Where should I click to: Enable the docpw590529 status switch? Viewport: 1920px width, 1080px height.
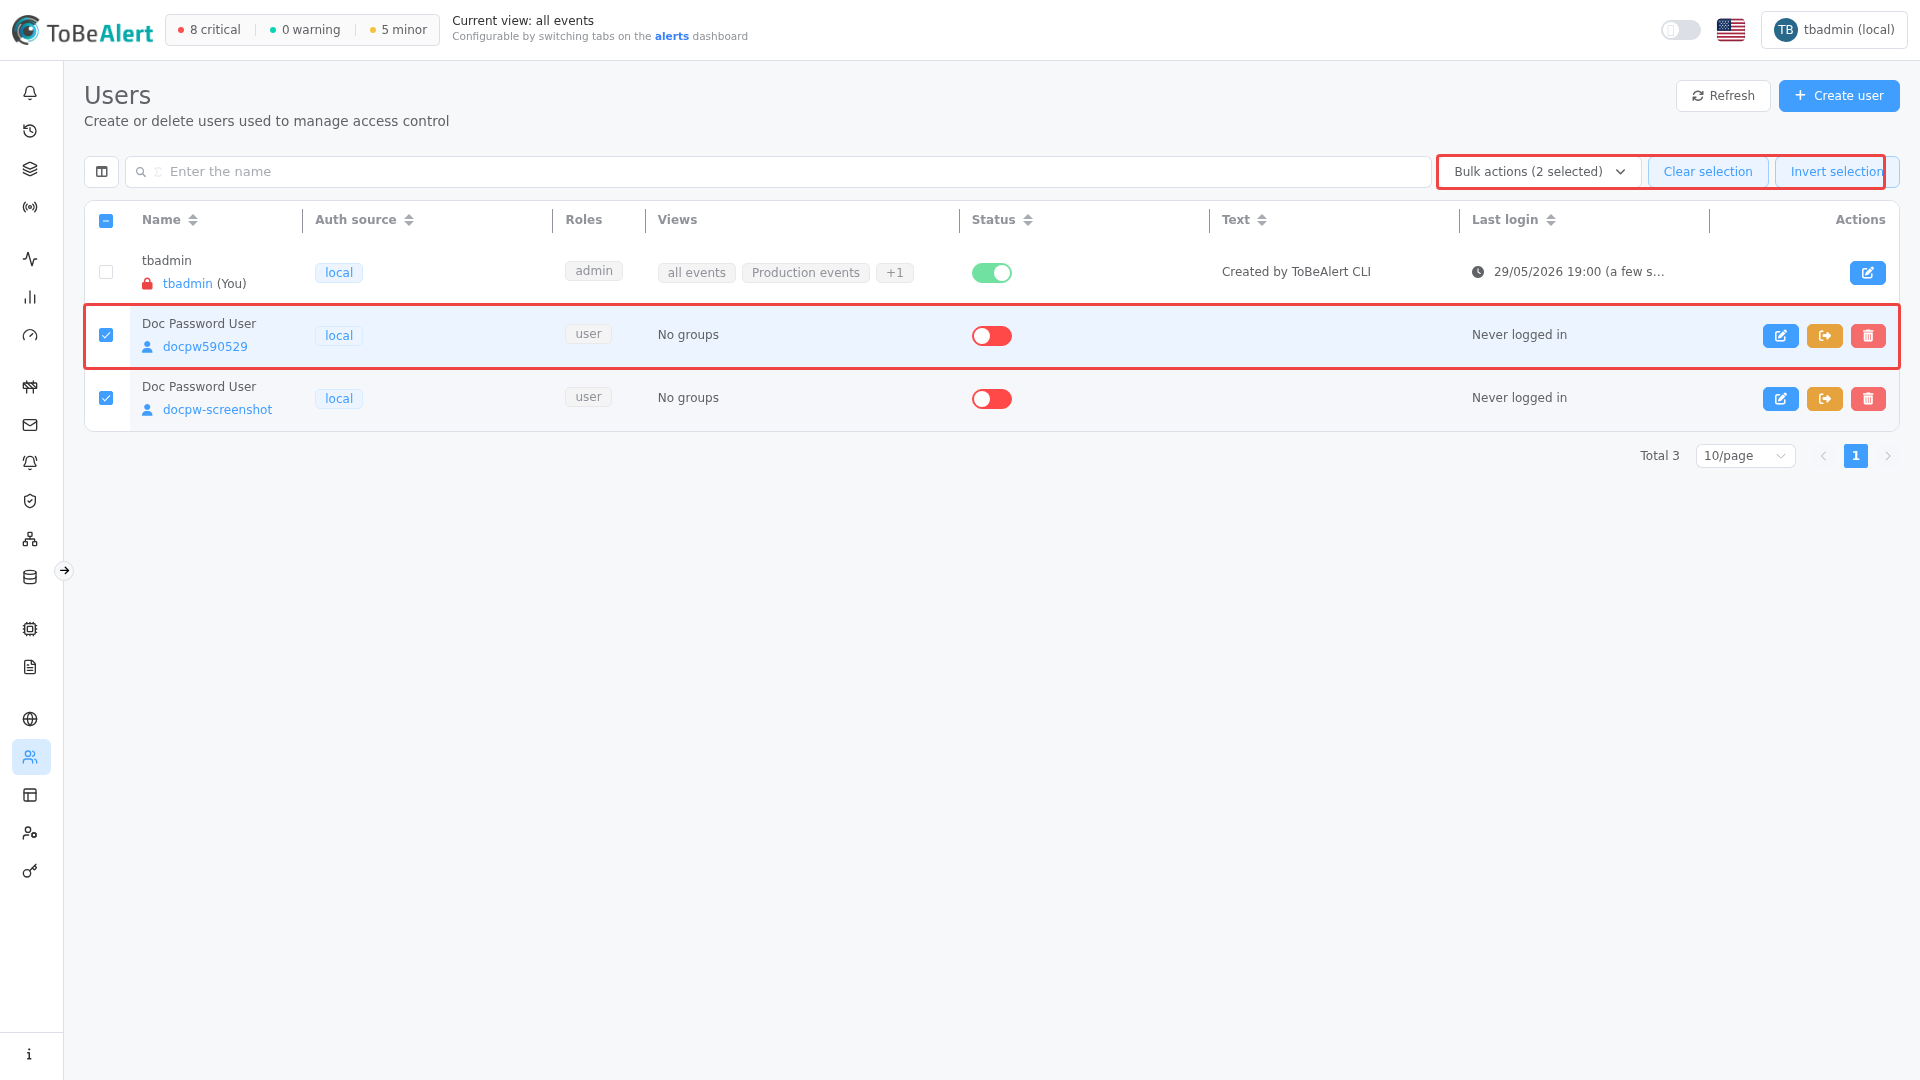point(991,336)
